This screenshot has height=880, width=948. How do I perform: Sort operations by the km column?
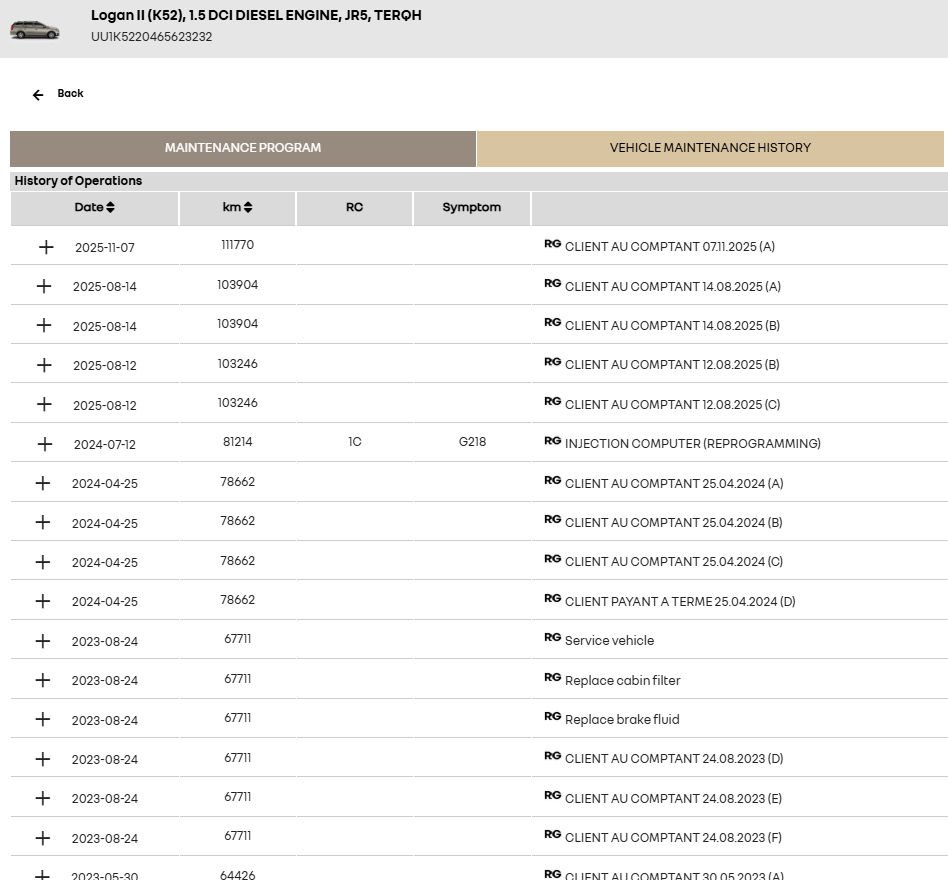(x=237, y=207)
